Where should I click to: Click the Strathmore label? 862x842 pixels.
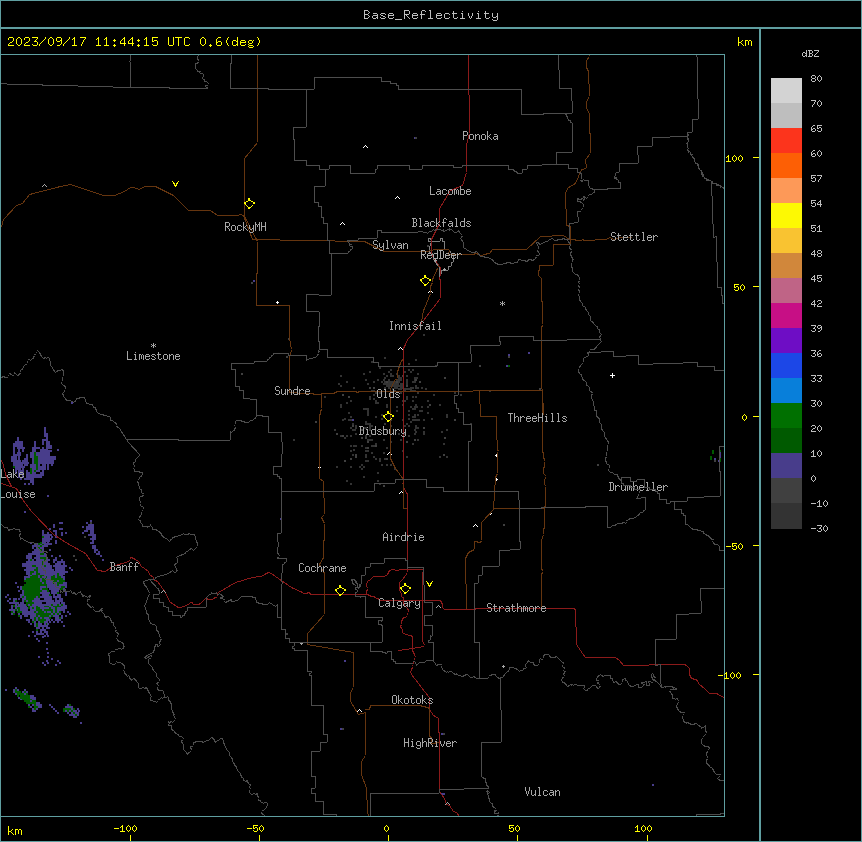(x=516, y=608)
